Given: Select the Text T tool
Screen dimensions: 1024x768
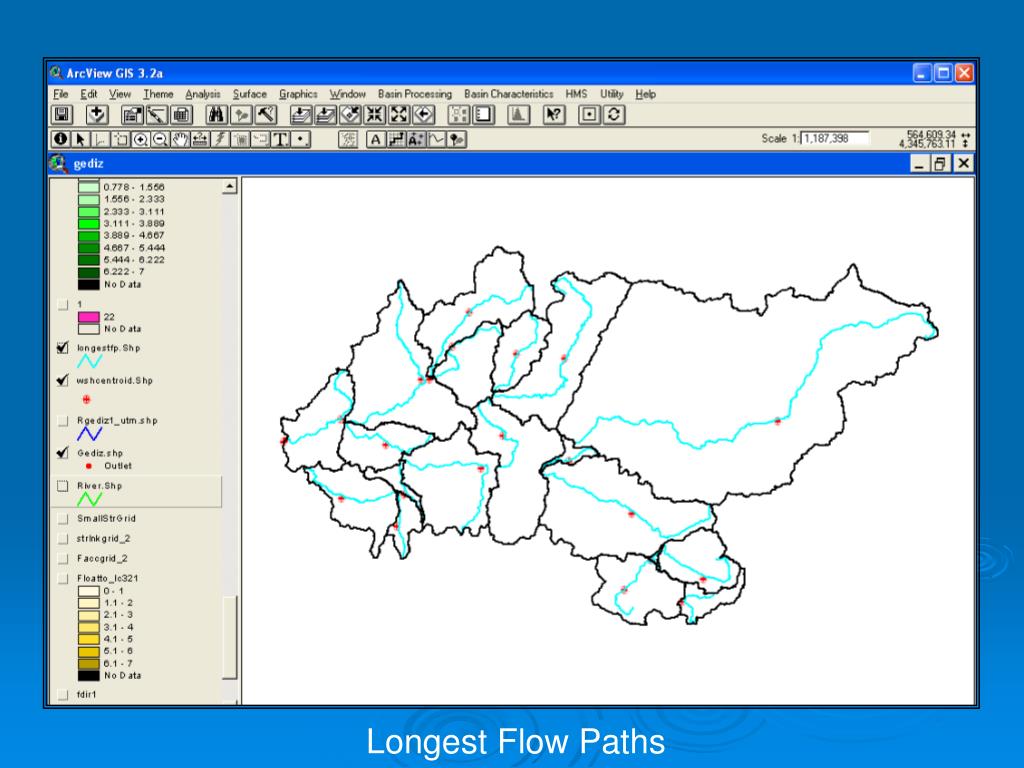Looking at the screenshot, I should (x=280, y=139).
